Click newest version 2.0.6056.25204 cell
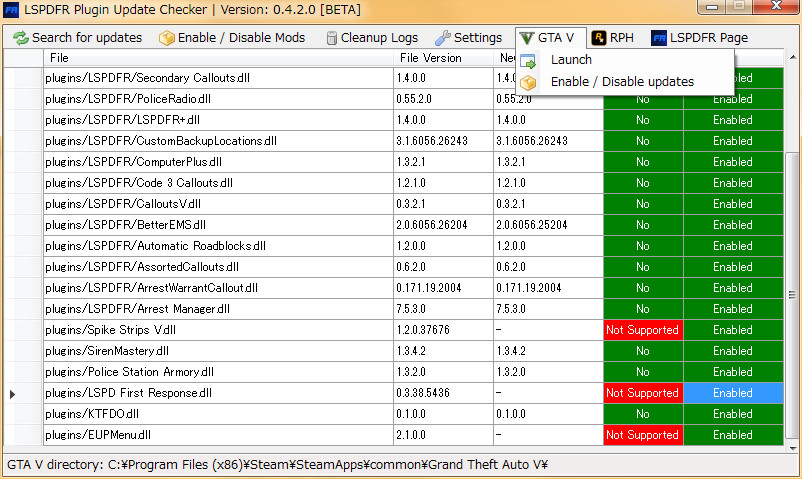This screenshot has height=479, width=802. (x=549, y=225)
